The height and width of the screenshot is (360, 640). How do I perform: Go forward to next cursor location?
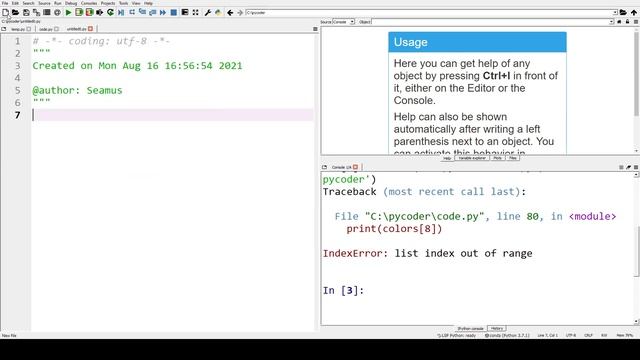[x=240, y=13]
